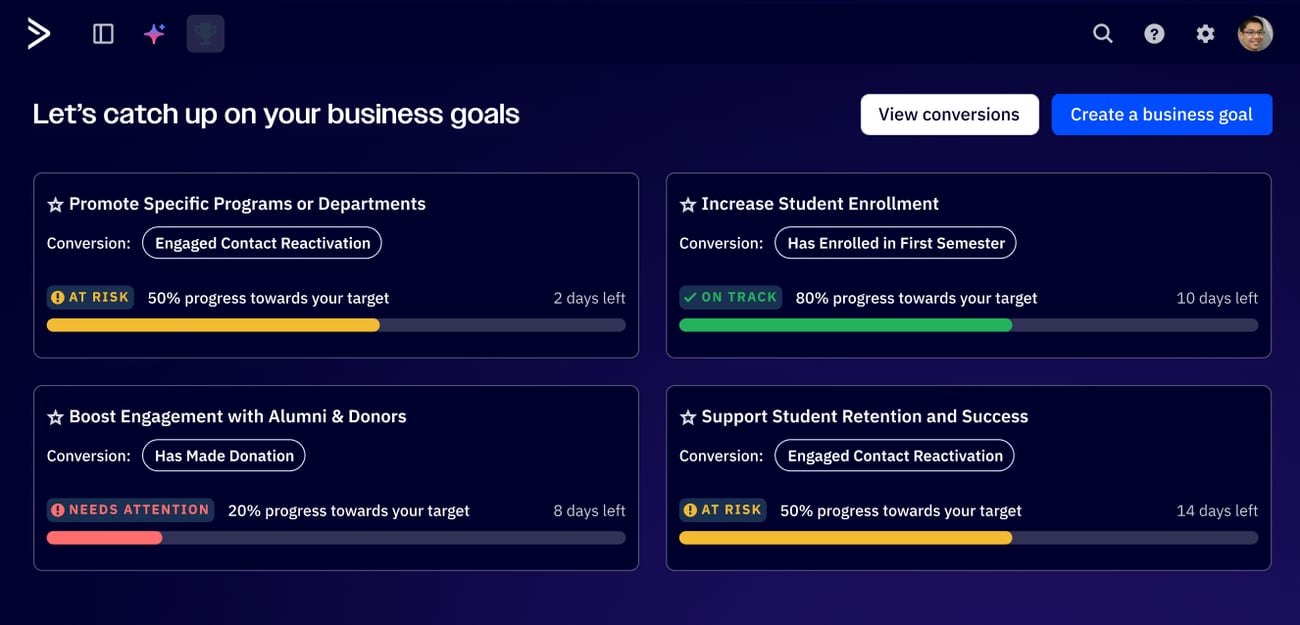Click the ActiveCampaign logo icon
Image resolution: width=1300 pixels, height=625 pixels.
coord(38,33)
